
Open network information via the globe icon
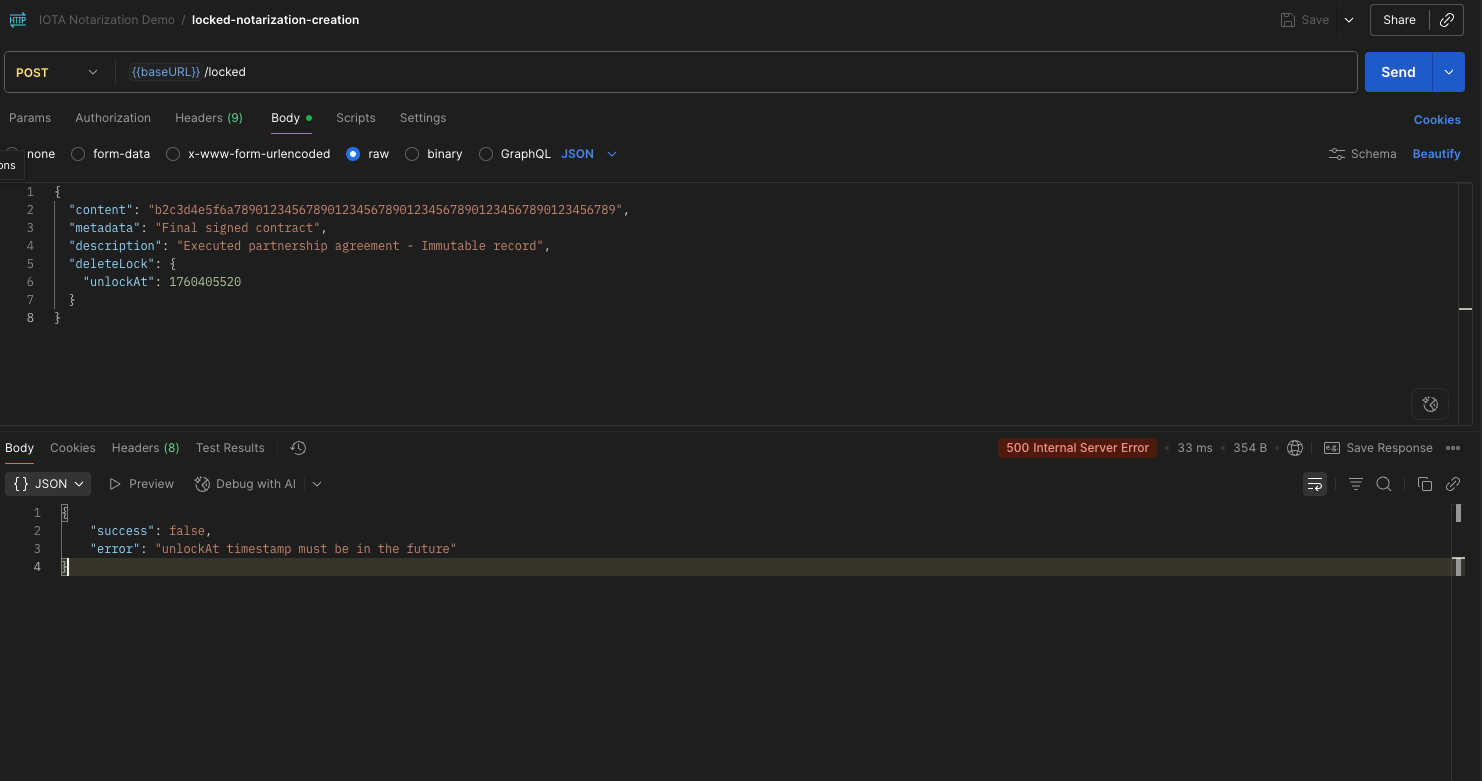tap(1295, 448)
